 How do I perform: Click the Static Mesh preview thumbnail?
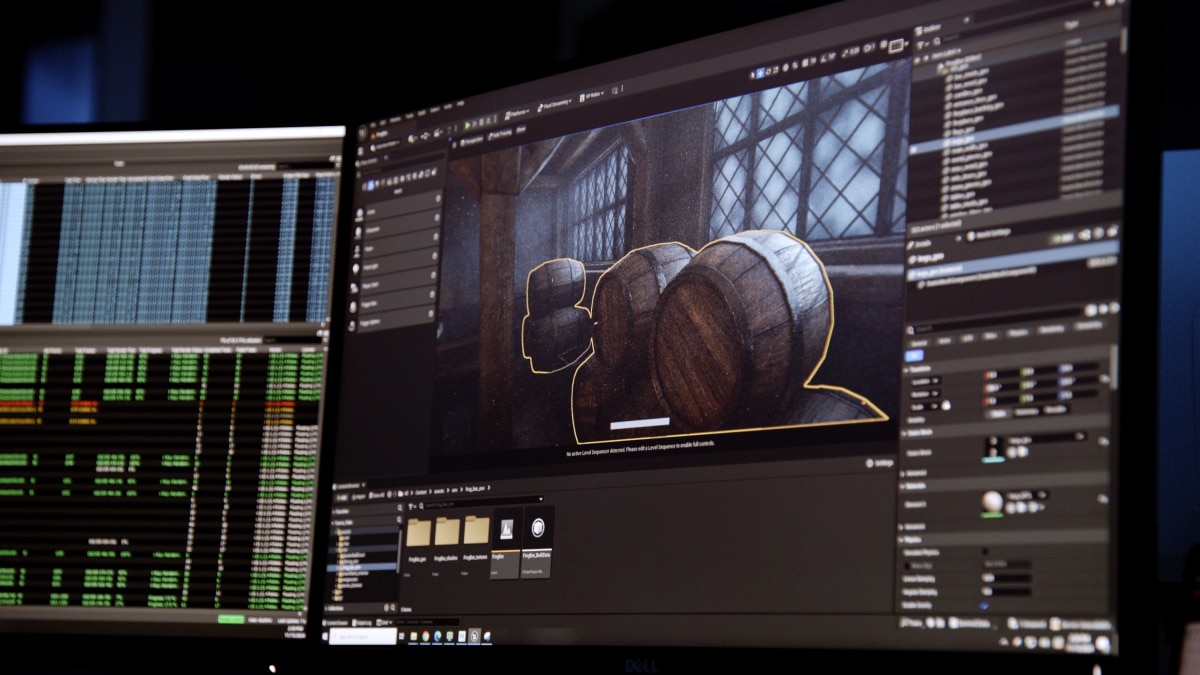point(993,447)
